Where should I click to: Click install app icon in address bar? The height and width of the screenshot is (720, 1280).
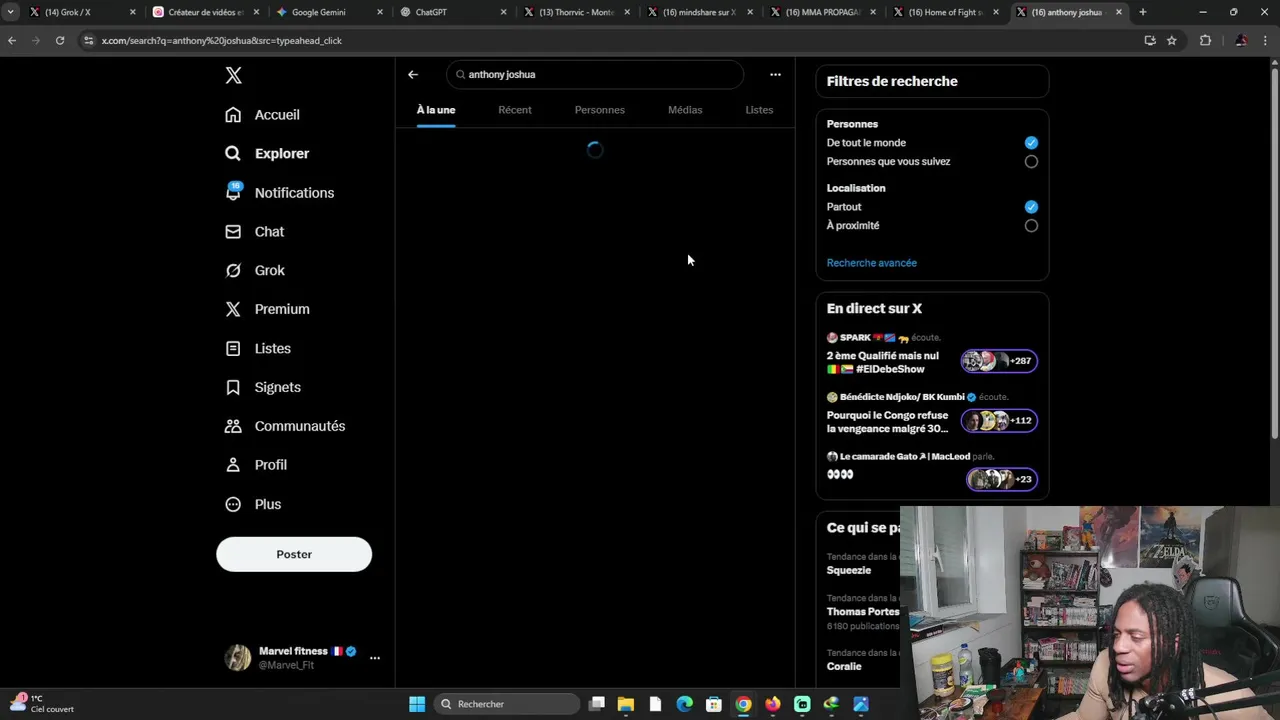coord(1150,40)
